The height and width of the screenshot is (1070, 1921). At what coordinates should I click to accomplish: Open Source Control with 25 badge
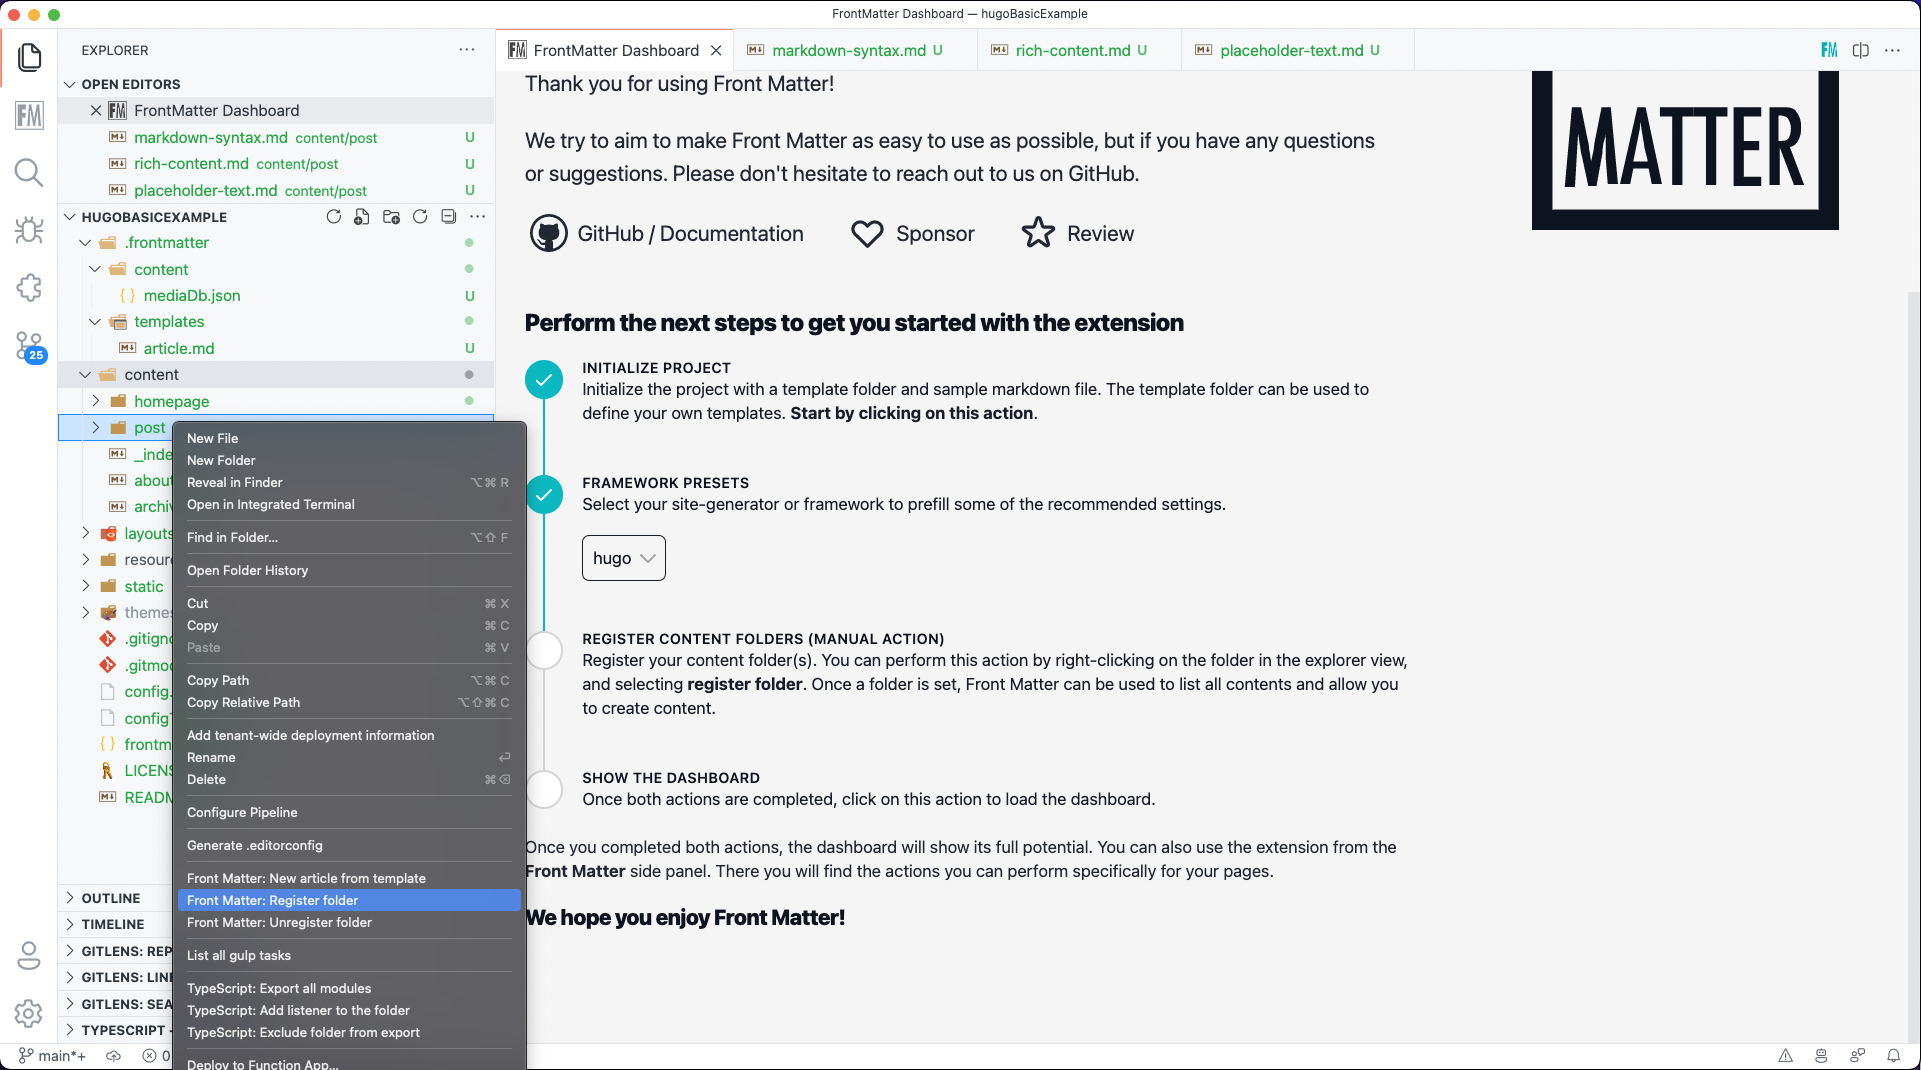[x=29, y=347]
